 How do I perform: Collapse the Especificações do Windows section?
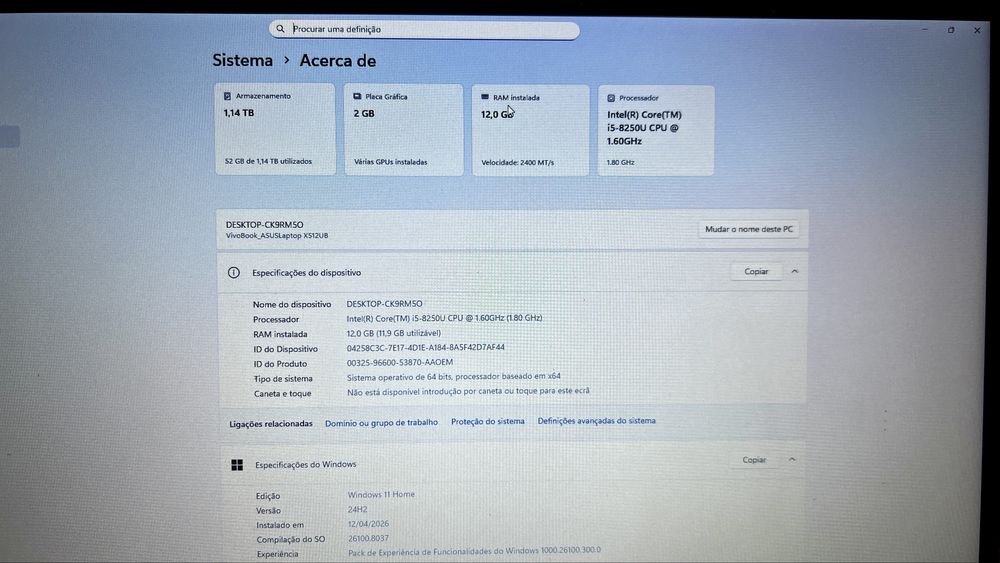click(792, 459)
